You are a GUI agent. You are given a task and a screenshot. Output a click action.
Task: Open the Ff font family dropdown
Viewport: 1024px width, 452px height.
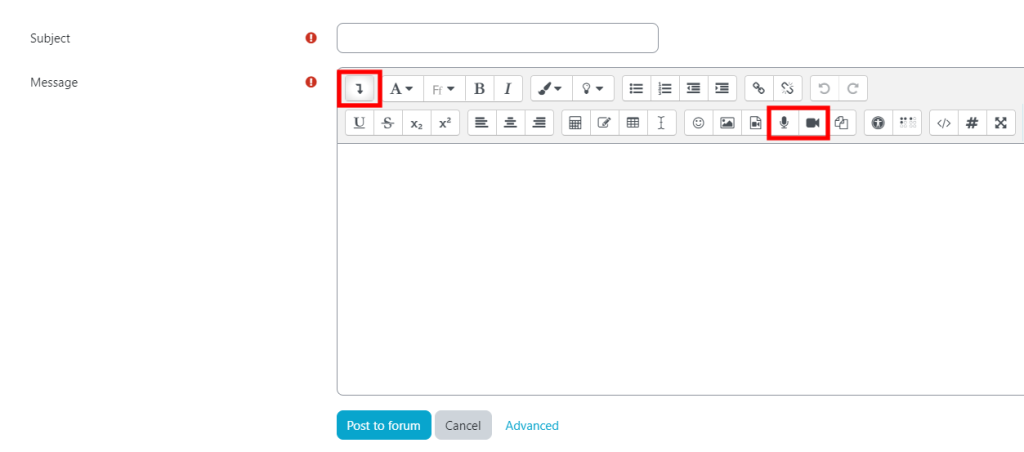point(443,89)
